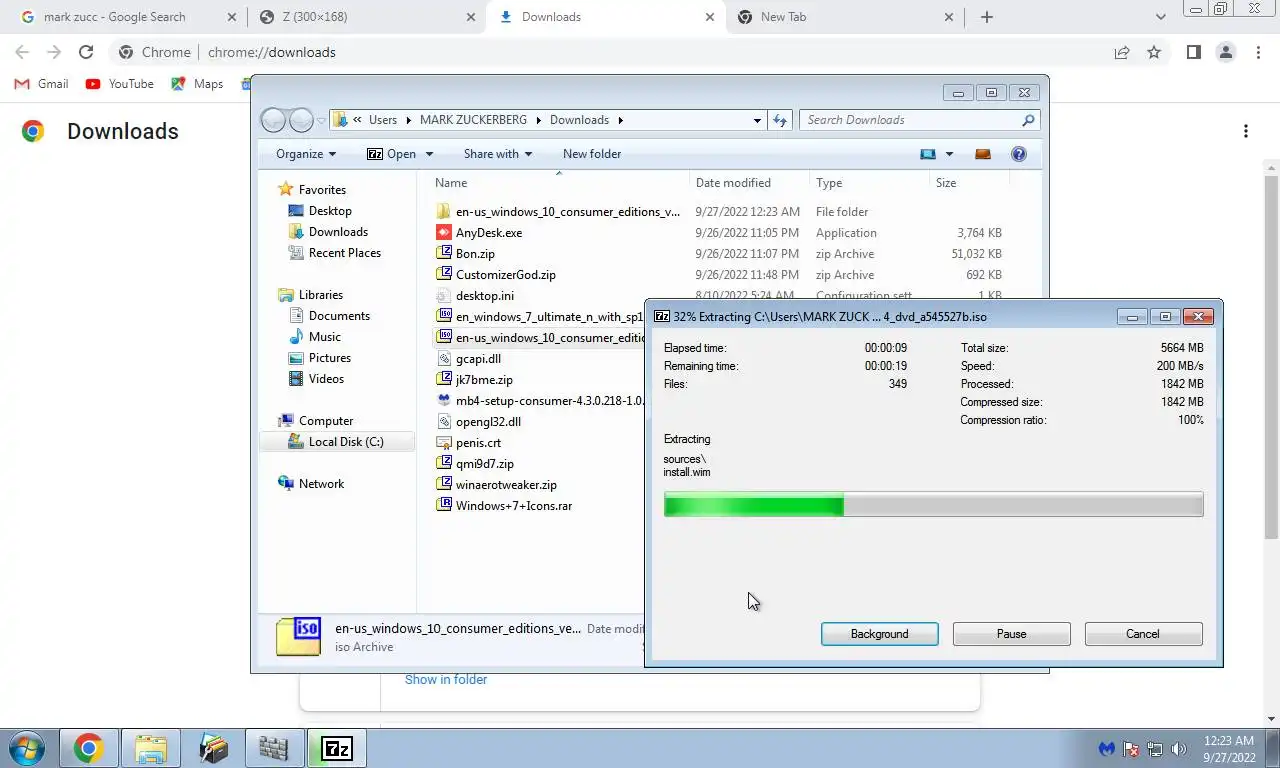Open the Windows Start menu orb
This screenshot has width=1280, height=768.
pyautogui.click(x=25, y=748)
